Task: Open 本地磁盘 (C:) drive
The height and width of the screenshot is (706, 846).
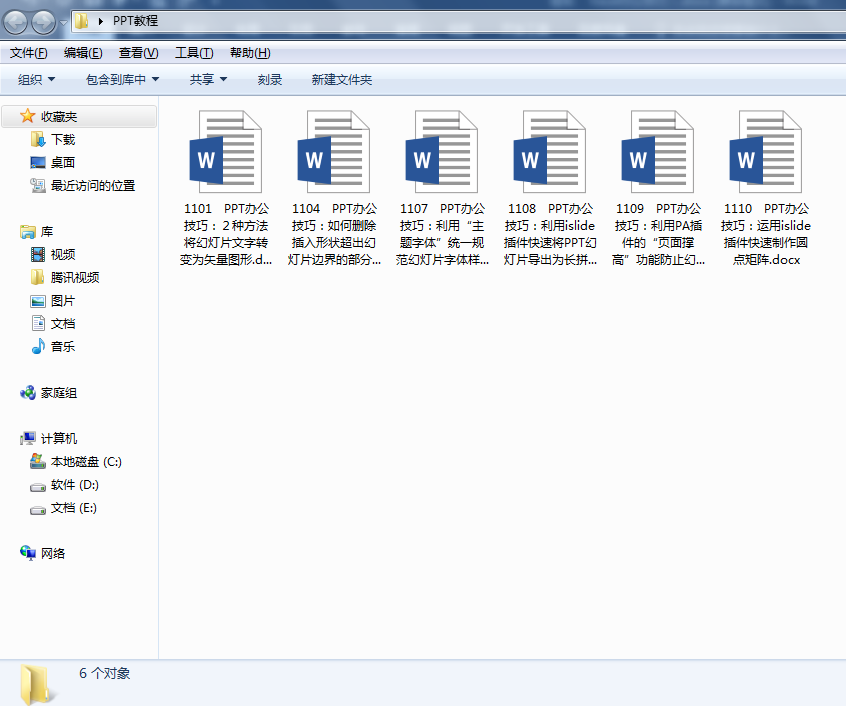Action: (x=86, y=462)
